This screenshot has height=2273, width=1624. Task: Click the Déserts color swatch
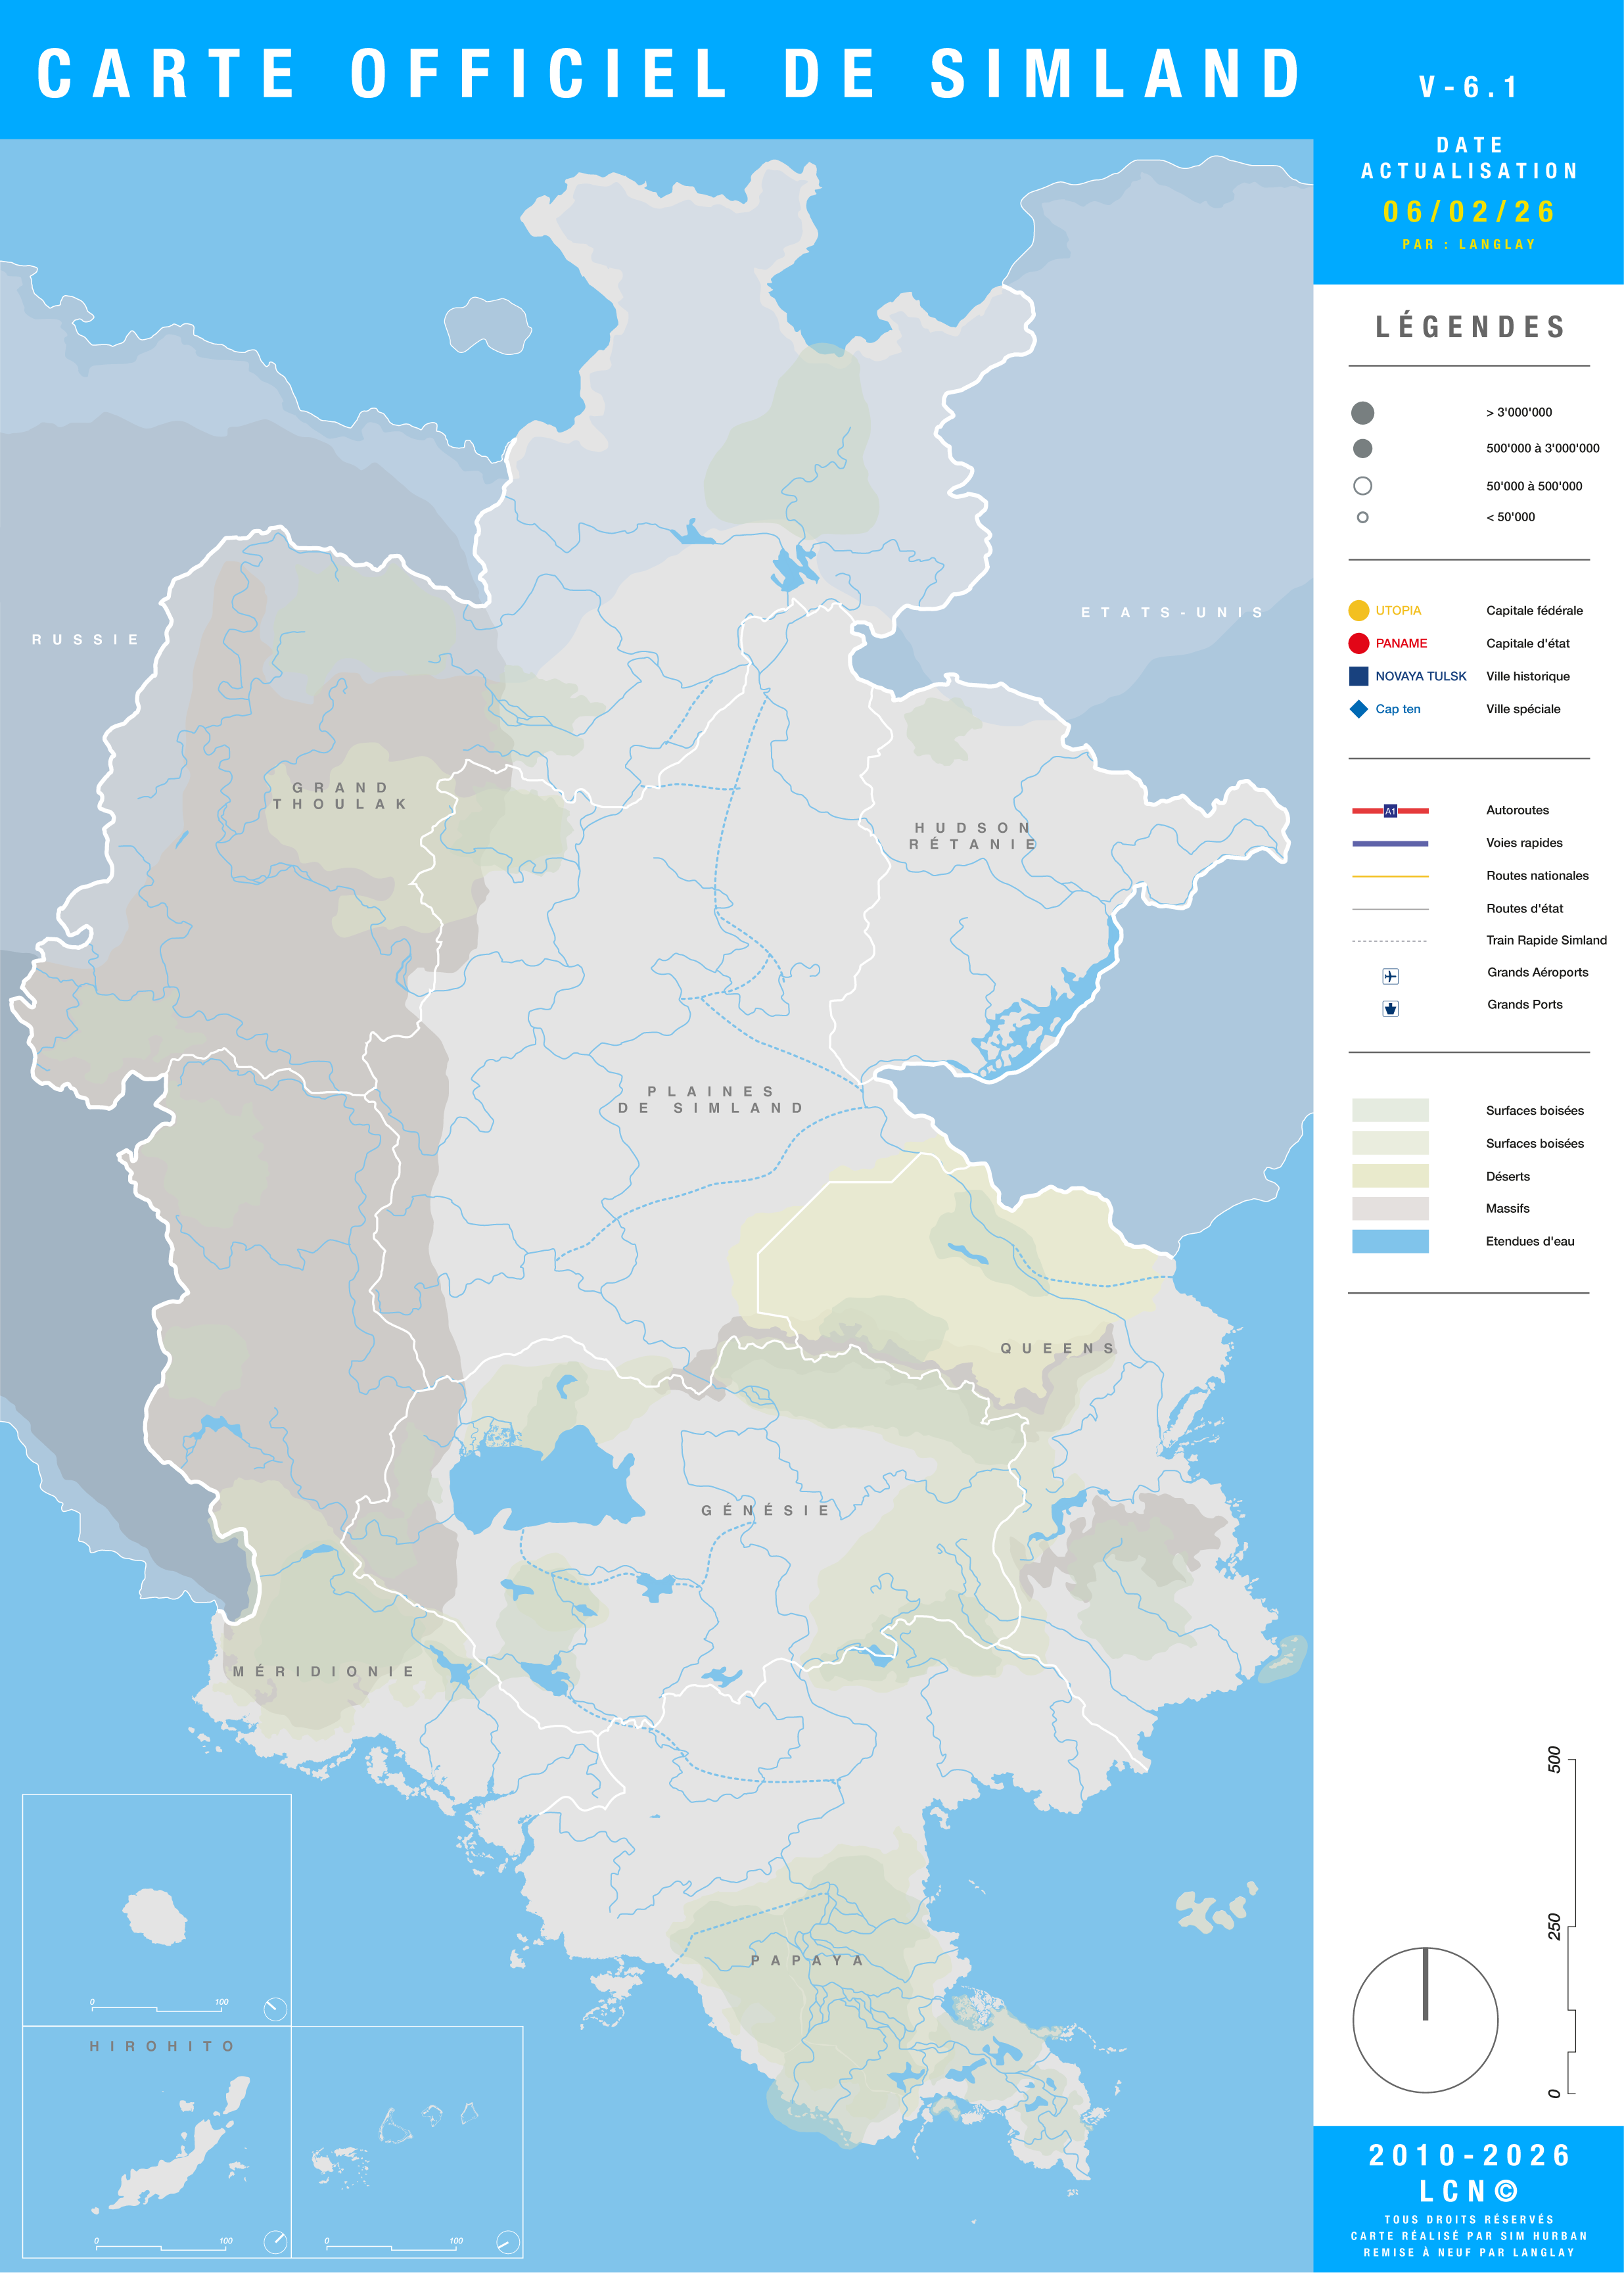pos(1390,1176)
